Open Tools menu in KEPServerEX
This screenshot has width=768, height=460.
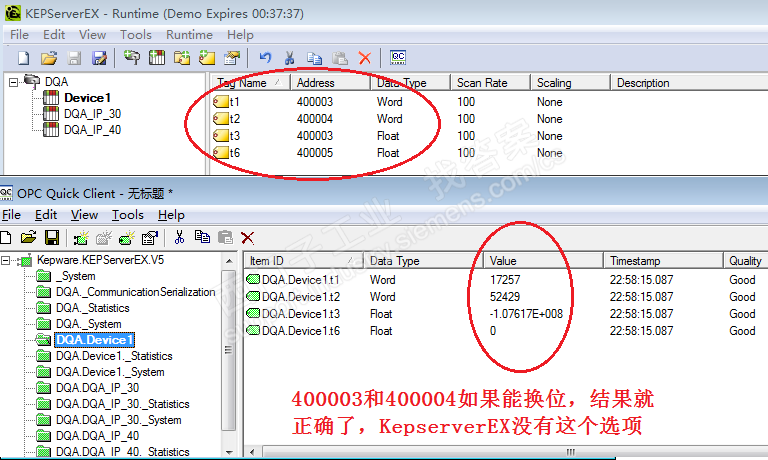[136, 35]
